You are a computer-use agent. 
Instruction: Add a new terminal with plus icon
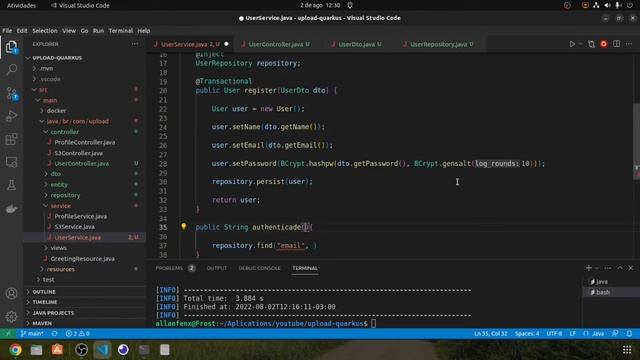589,268
